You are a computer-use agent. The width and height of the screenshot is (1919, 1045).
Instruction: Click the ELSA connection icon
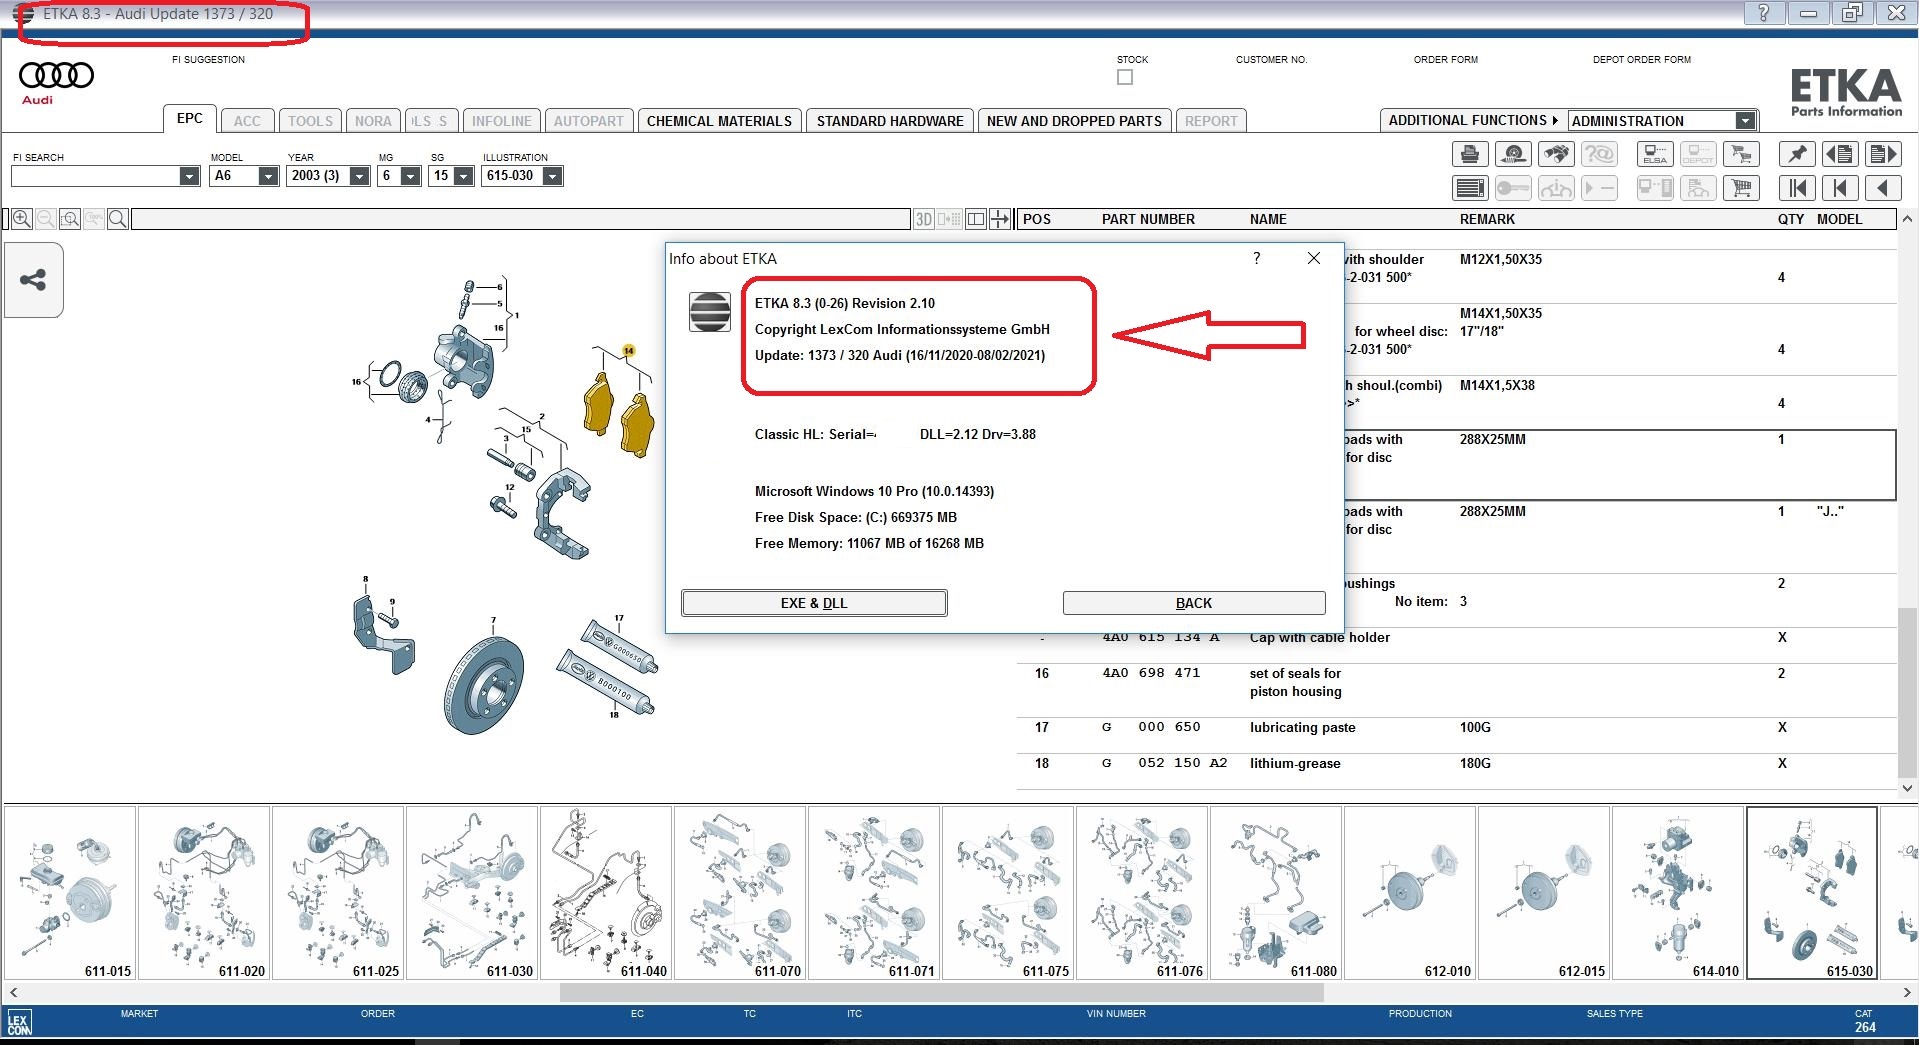tap(1654, 154)
